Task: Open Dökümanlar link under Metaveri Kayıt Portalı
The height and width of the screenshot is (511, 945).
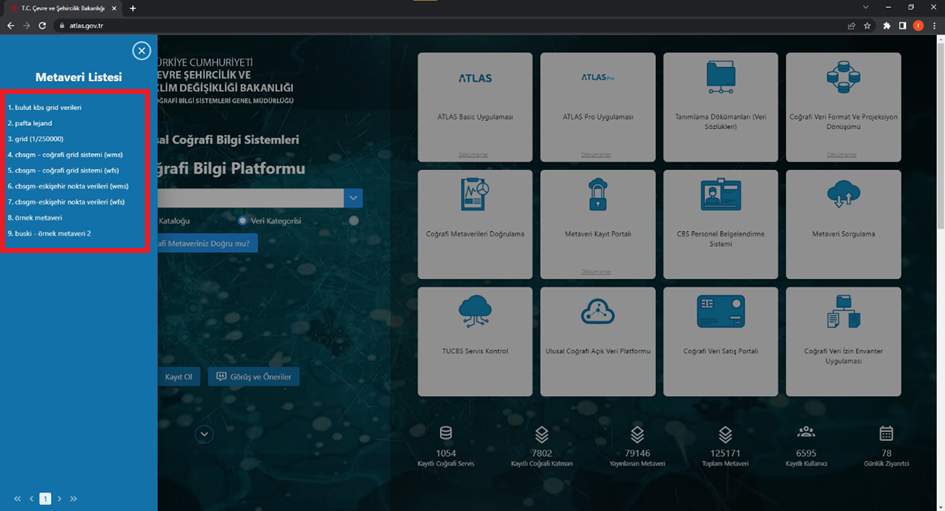Action: click(x=596, y=272)
